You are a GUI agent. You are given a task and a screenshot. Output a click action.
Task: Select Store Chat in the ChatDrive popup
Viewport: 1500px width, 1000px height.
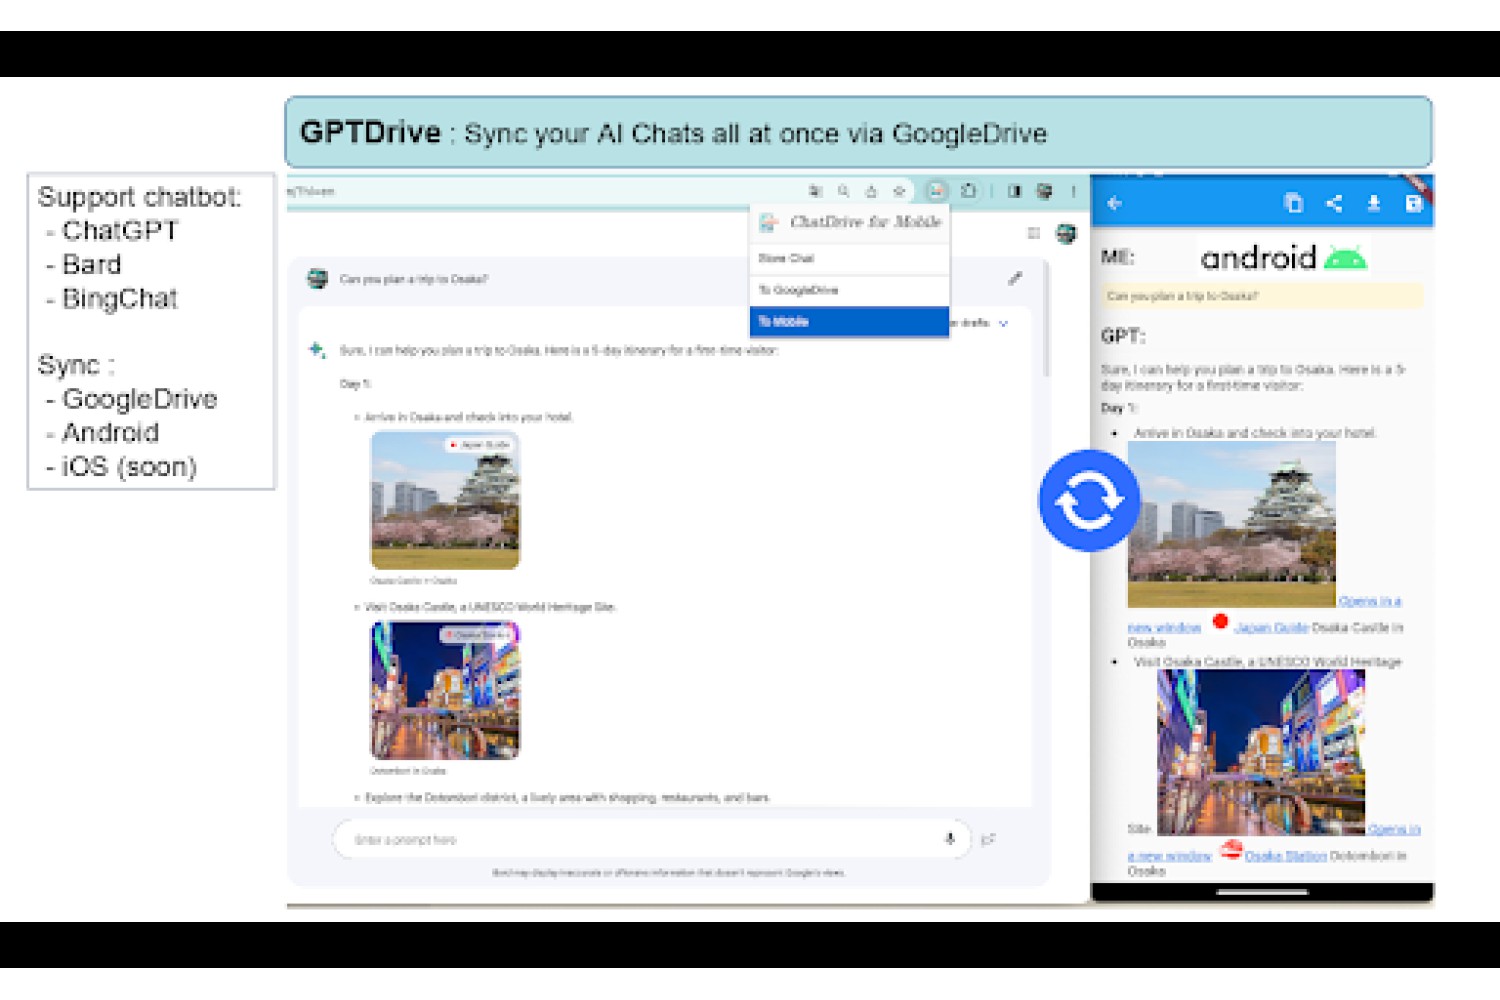pos(849,258)
